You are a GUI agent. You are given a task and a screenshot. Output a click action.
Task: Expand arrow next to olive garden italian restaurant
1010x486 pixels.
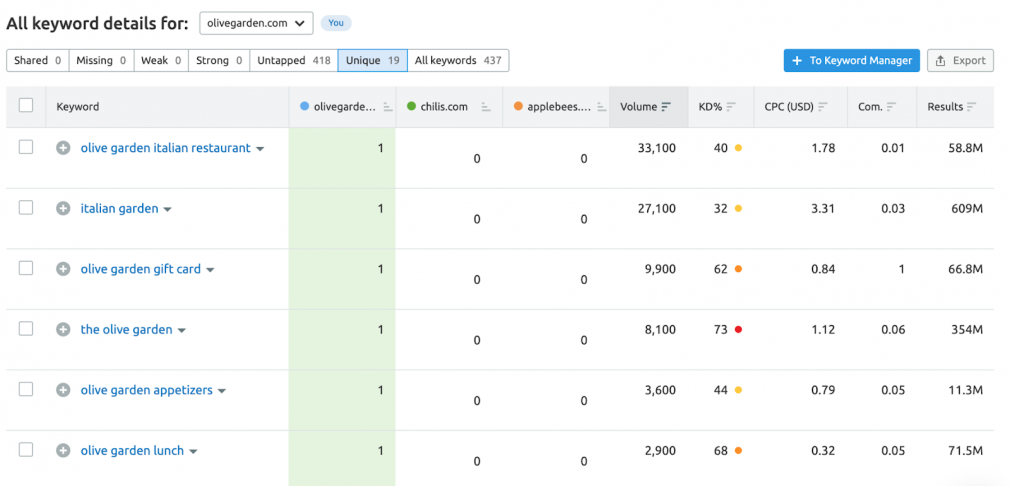pyautogui.click(x=260, y=149)
